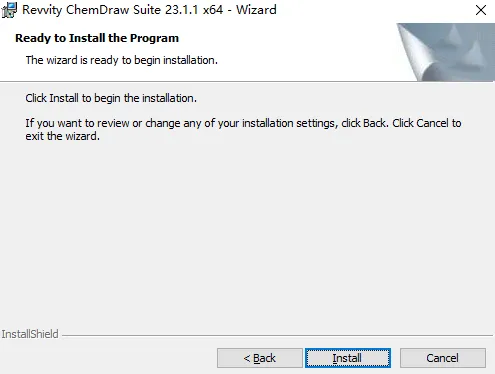Click the divider line beside InstallShield
Image resolution: width=495 pixels, height=374 pixels.
[x=277, y=335]
